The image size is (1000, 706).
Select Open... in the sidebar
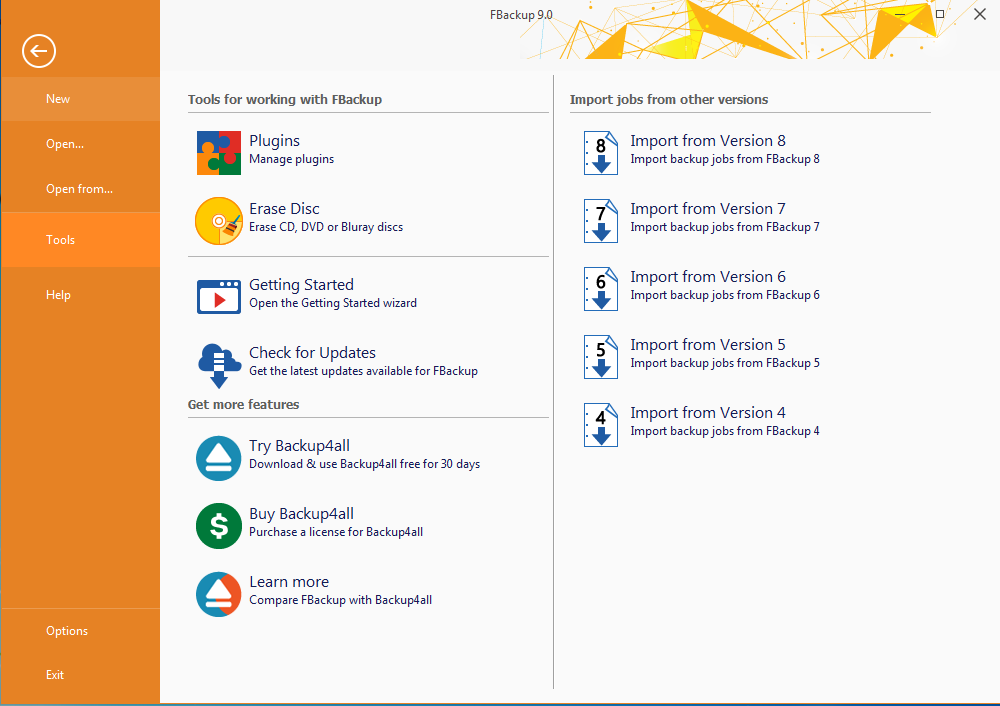point(80,144)
